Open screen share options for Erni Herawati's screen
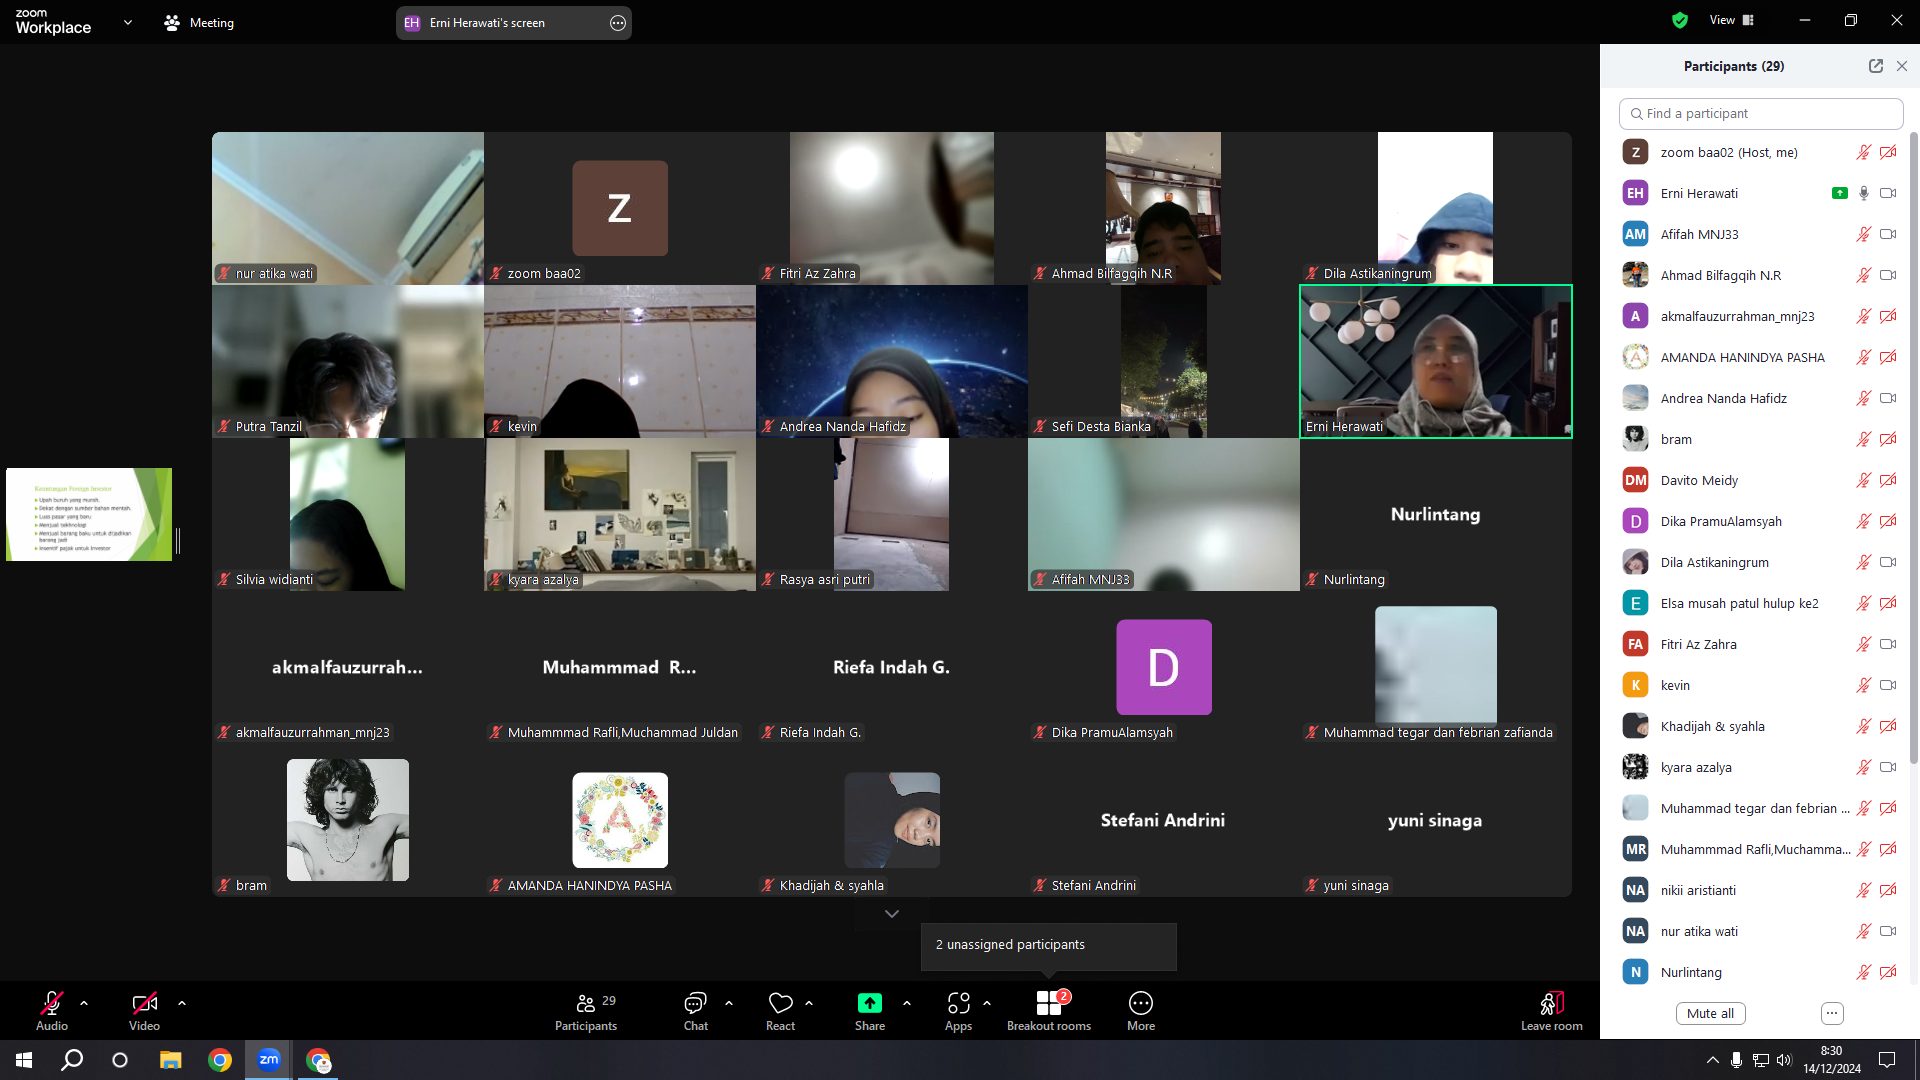 click(x=618, y=23)
